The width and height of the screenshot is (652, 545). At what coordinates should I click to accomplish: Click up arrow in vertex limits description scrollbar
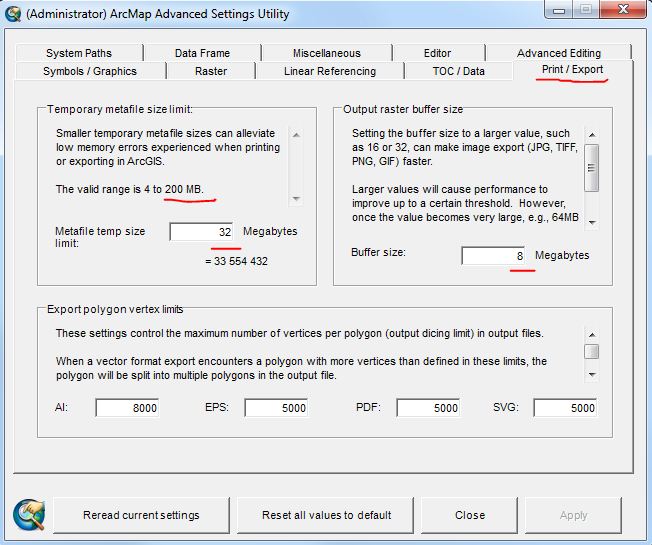pos(592,335)
